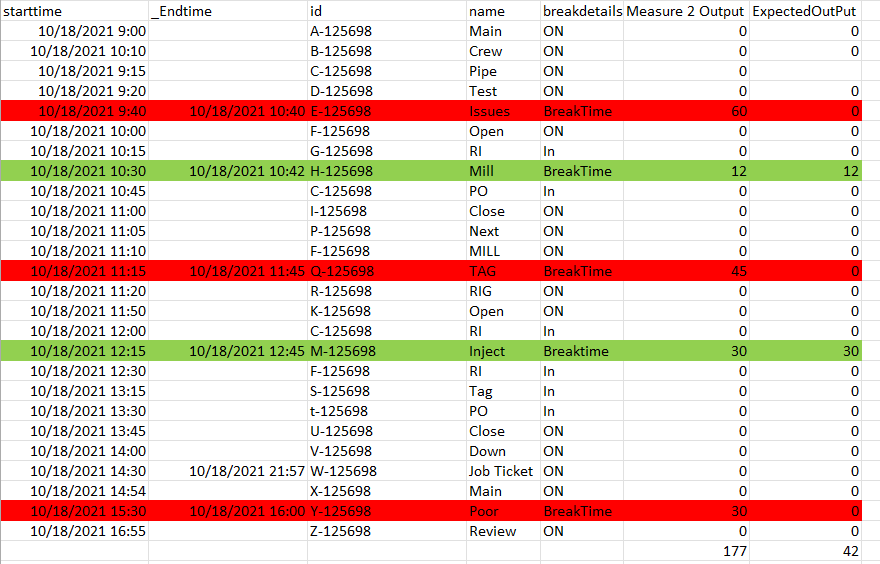Click the BreakTime cell in Poor row

click(x=582, y=511)
